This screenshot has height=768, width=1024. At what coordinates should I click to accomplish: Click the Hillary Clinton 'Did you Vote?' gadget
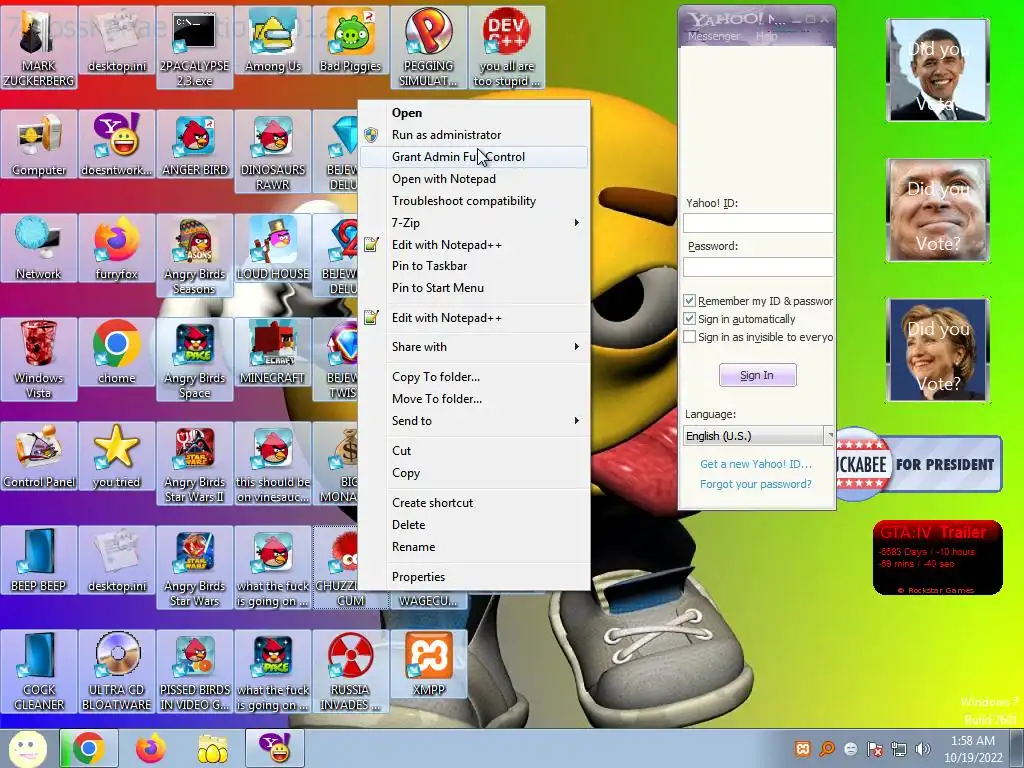coord(938,350)
